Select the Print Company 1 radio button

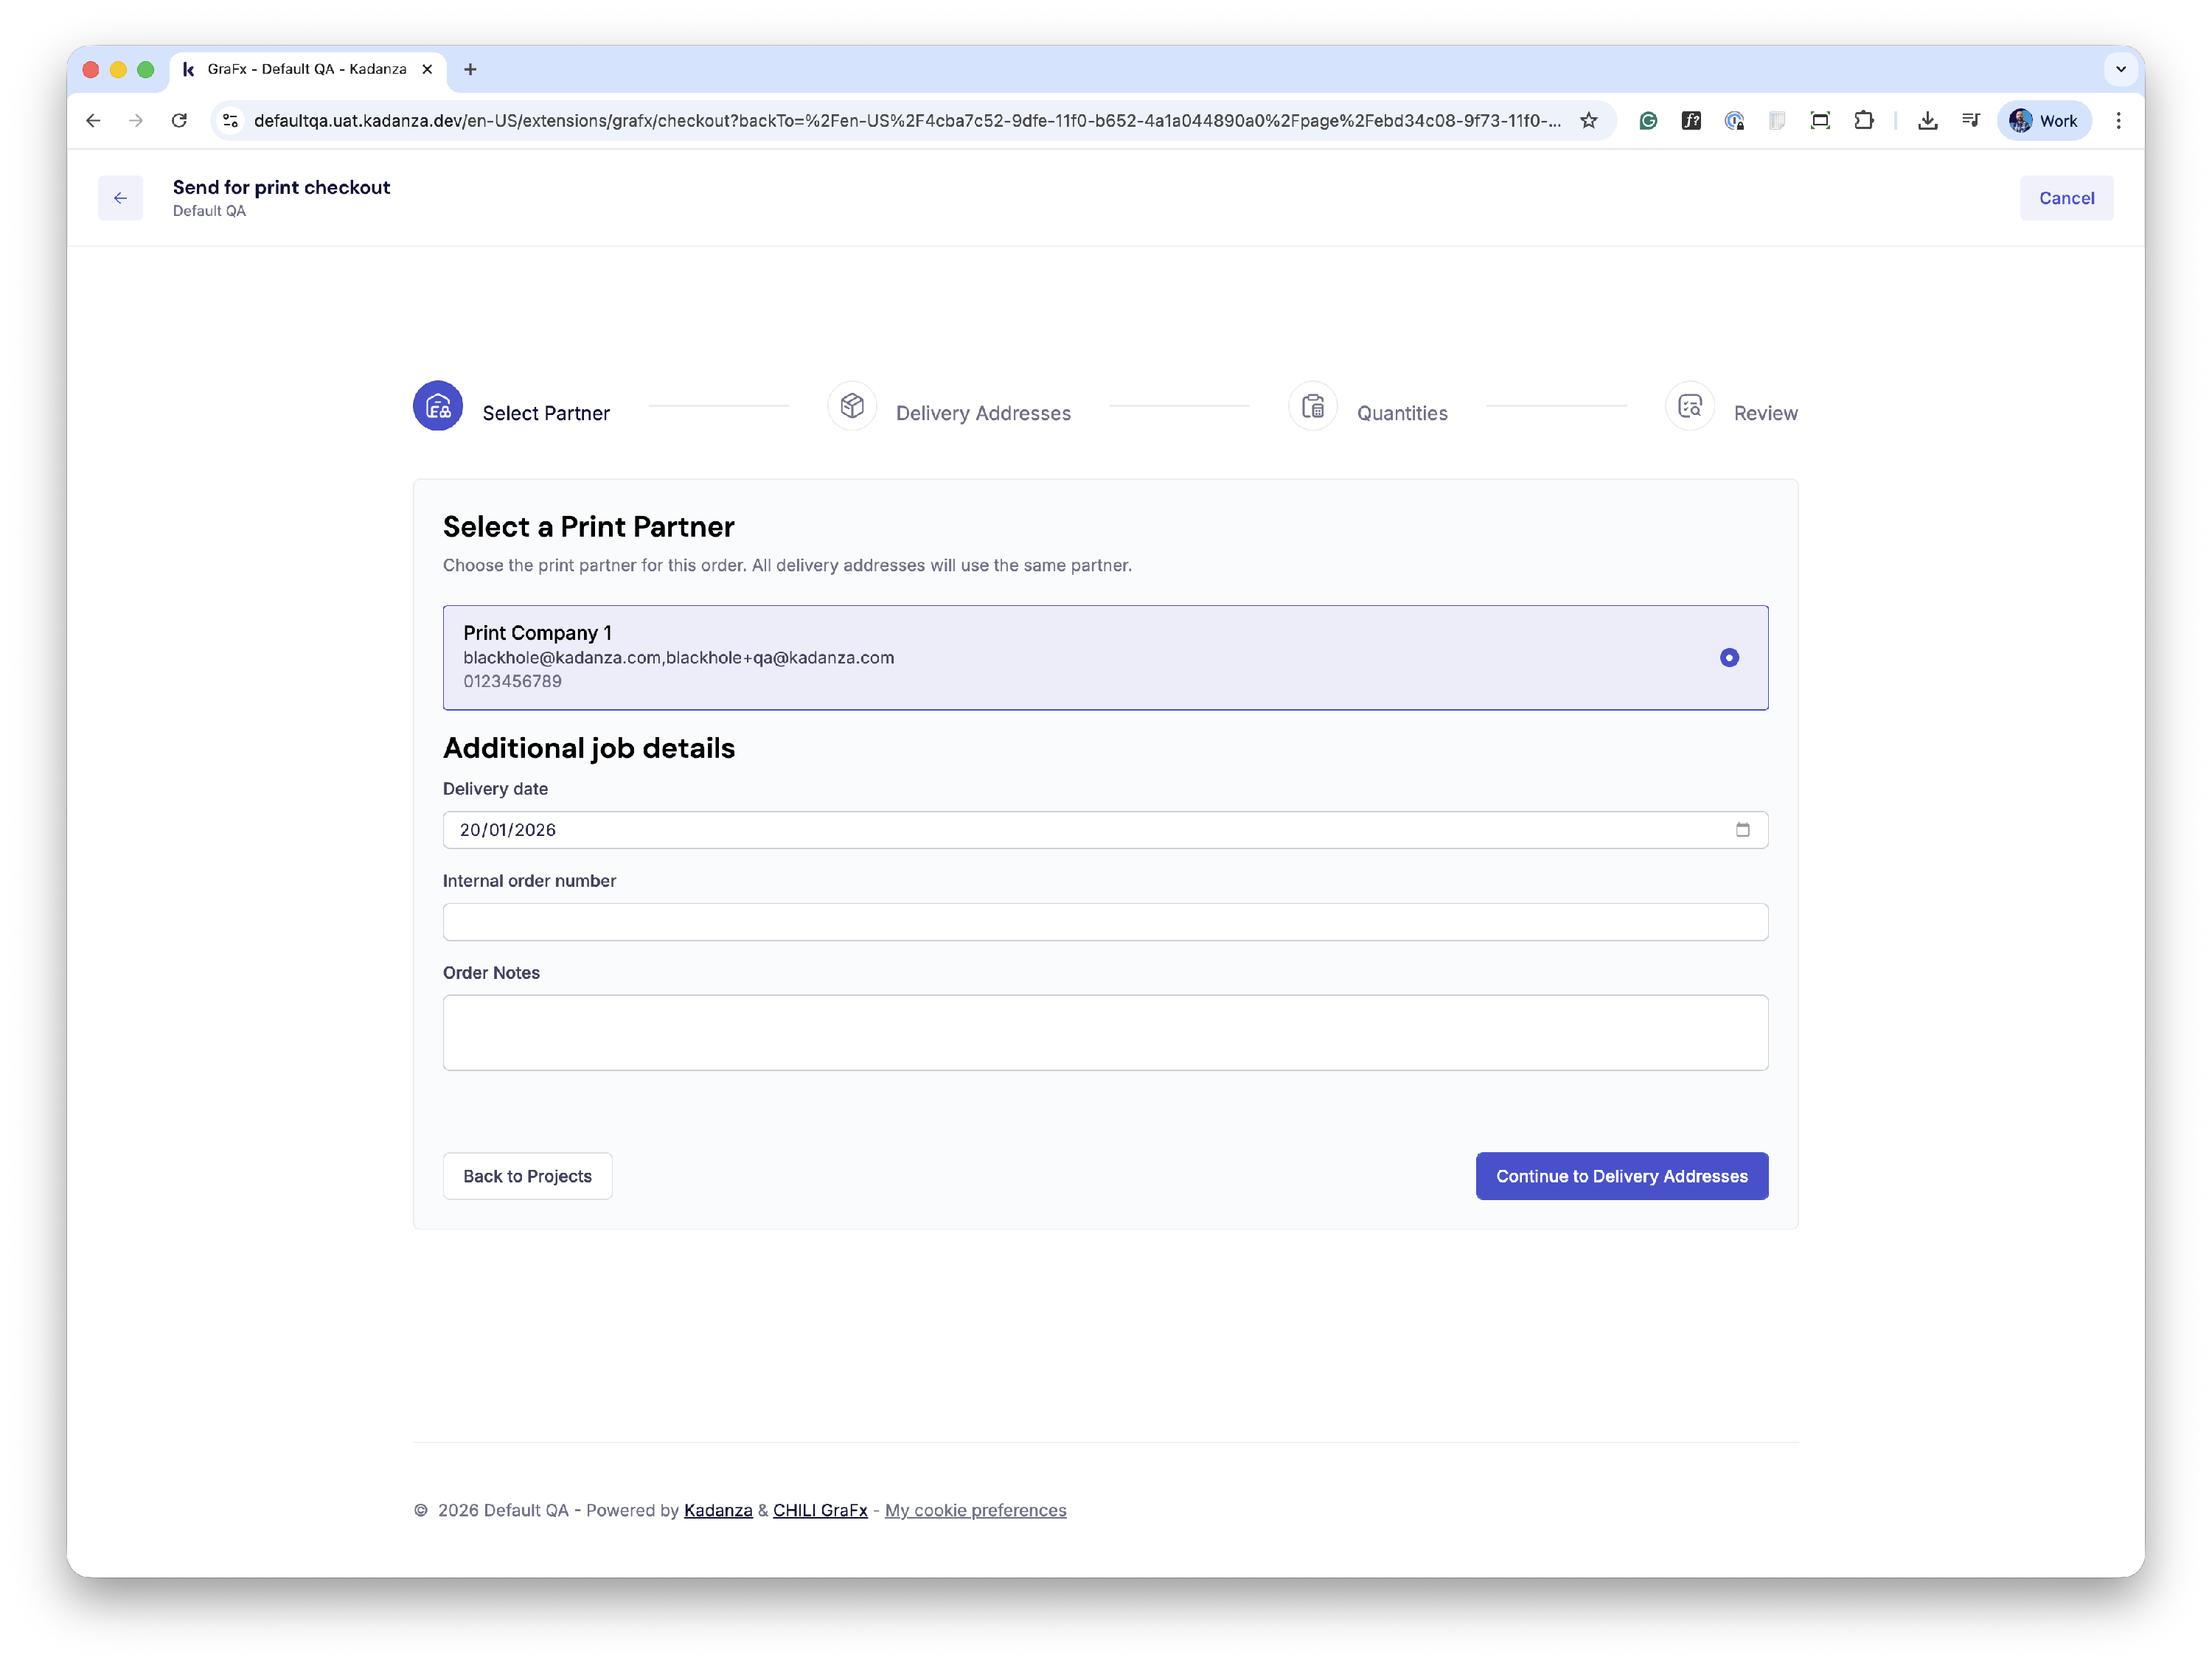[x=1729, y=658]
